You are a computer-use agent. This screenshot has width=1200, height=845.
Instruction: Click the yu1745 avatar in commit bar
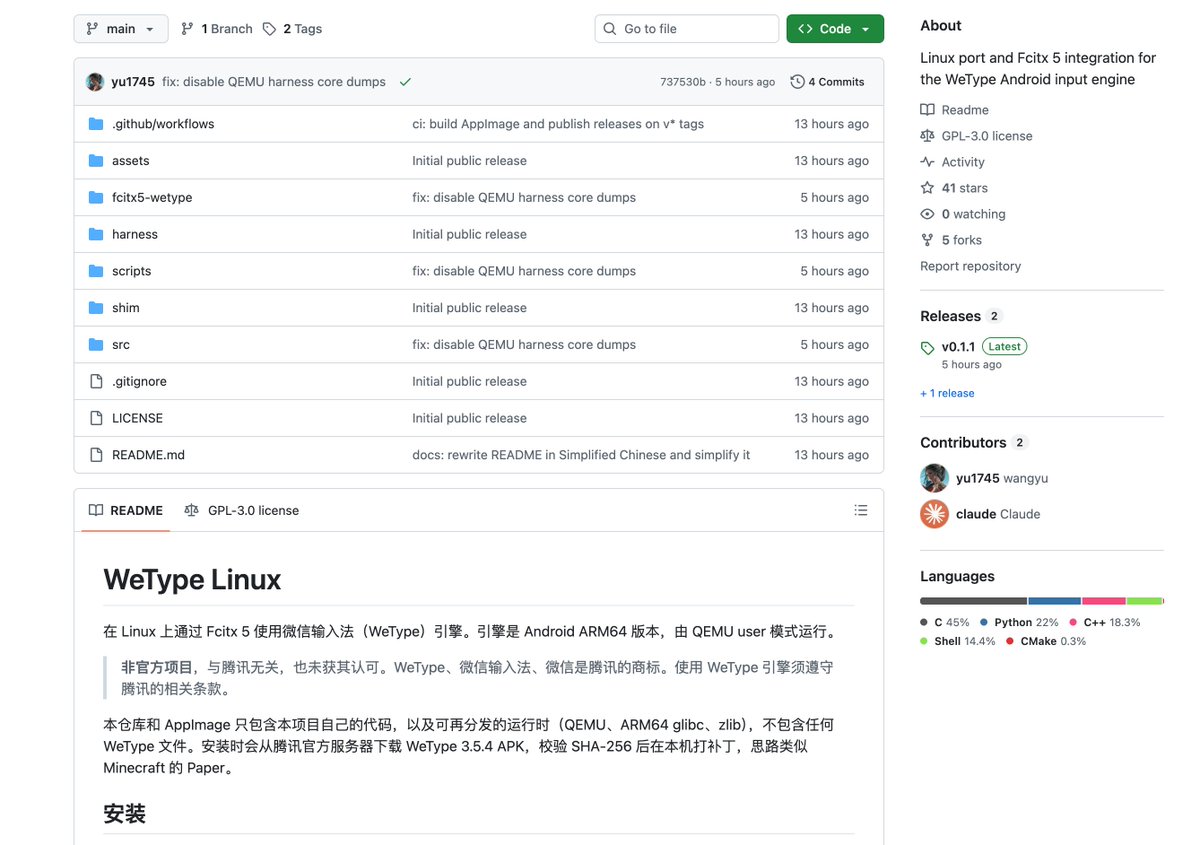point(95,82)
